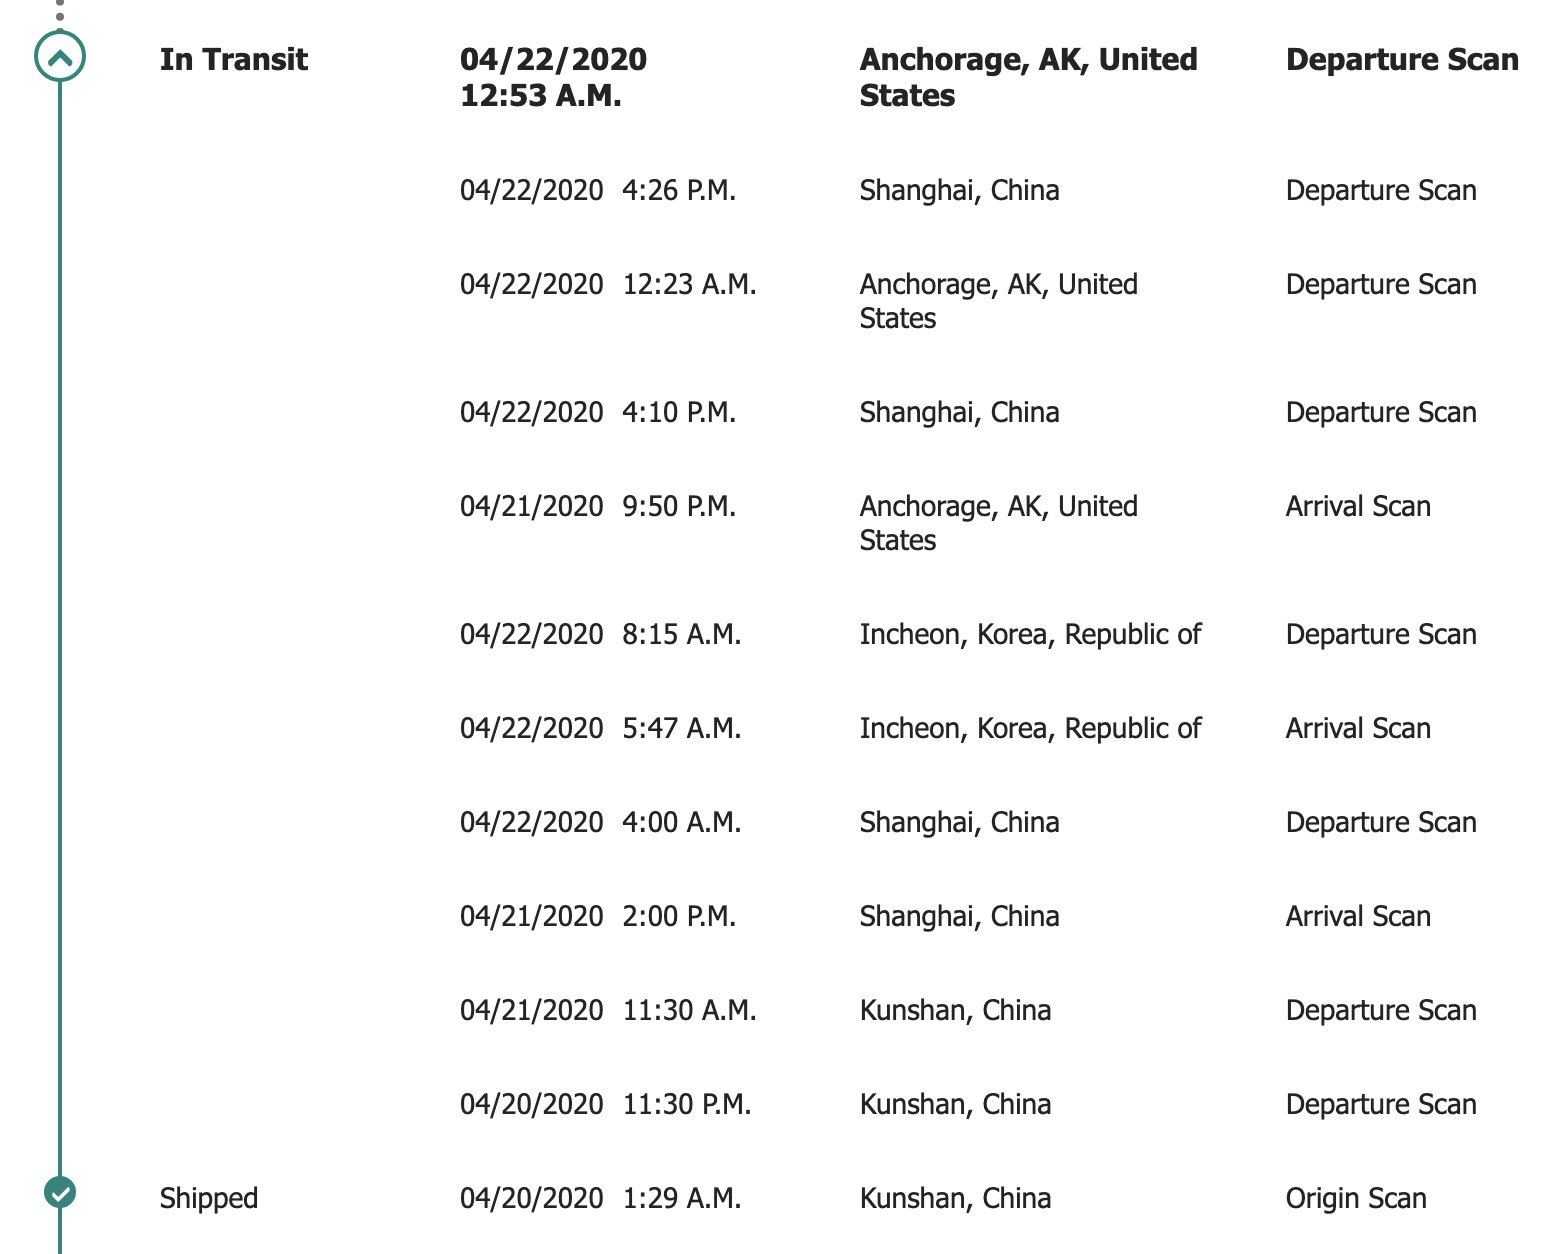The image size is (1558, 1254).
Task: Select Incheon location in 8:15 A.M. row
Action: (x=1029, y=634)
